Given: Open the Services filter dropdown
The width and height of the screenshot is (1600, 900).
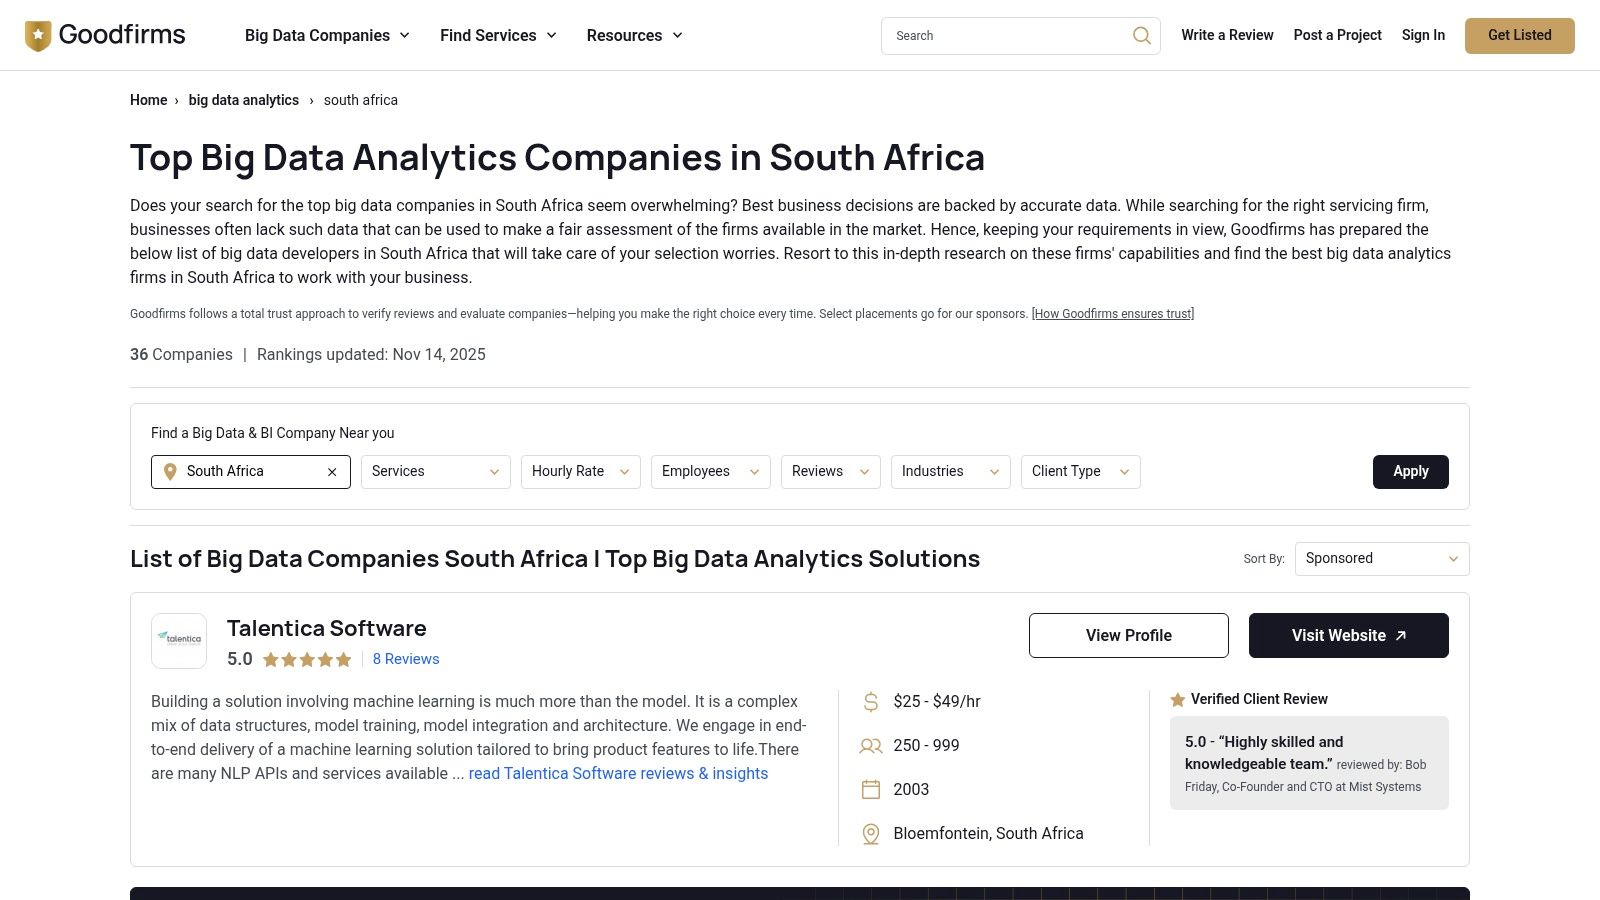Looking at the screenshot, I should (x=435, y=472).
